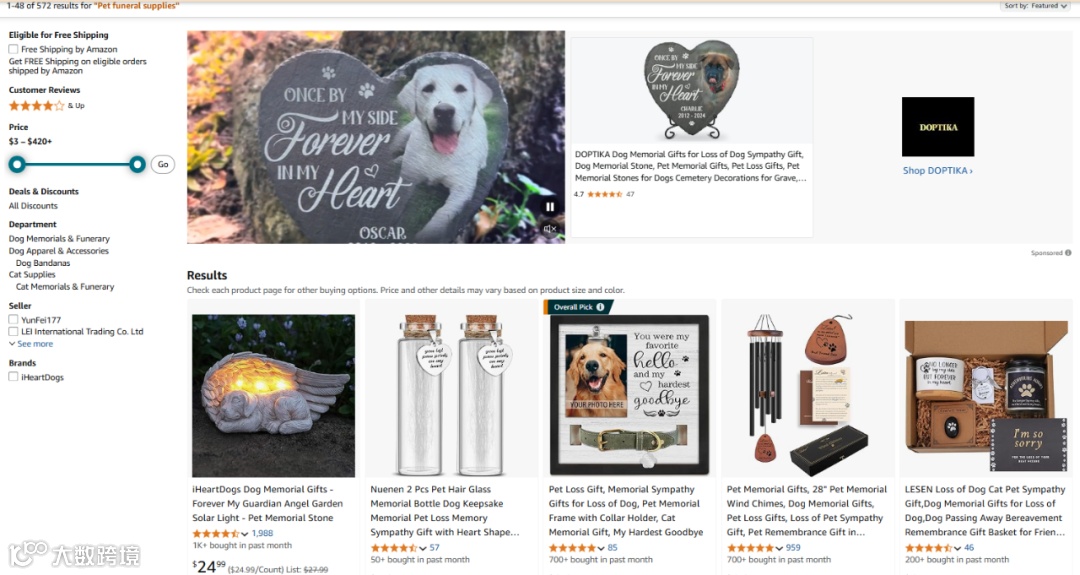Open the DOPTIKA brand logo

938,127
